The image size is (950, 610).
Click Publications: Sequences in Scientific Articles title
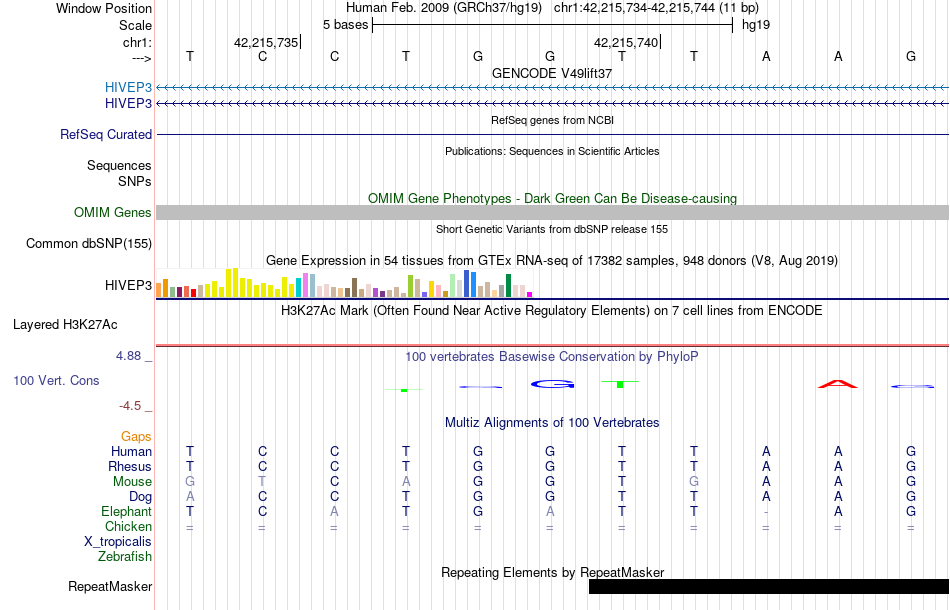pos(552,151)
